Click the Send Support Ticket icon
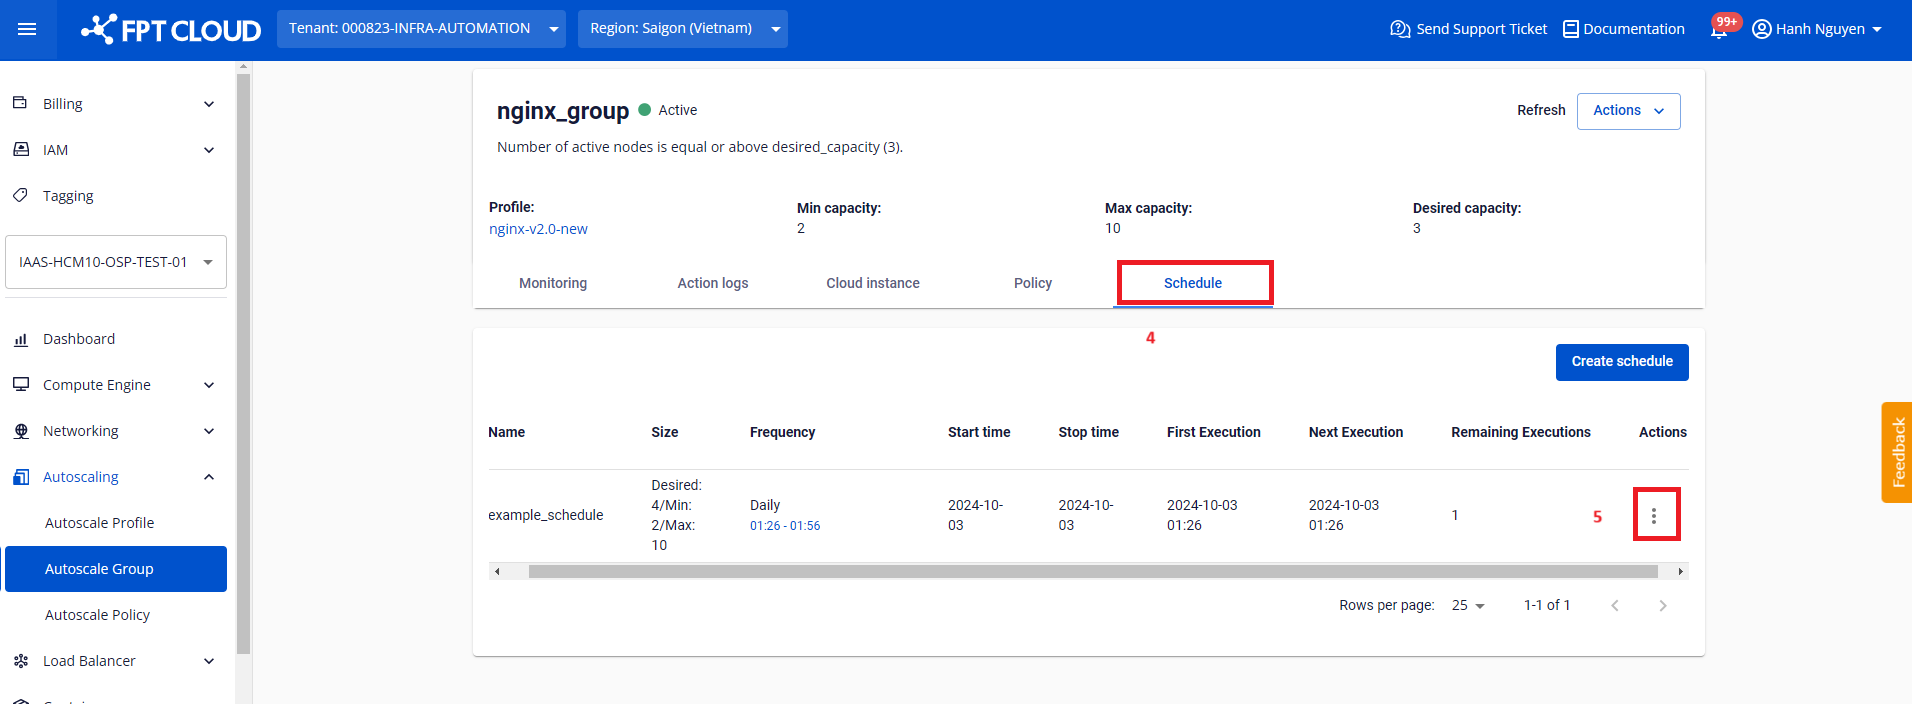Image resolution: width=1912 pixels, height=704 pixels. tap(1400, 29)
